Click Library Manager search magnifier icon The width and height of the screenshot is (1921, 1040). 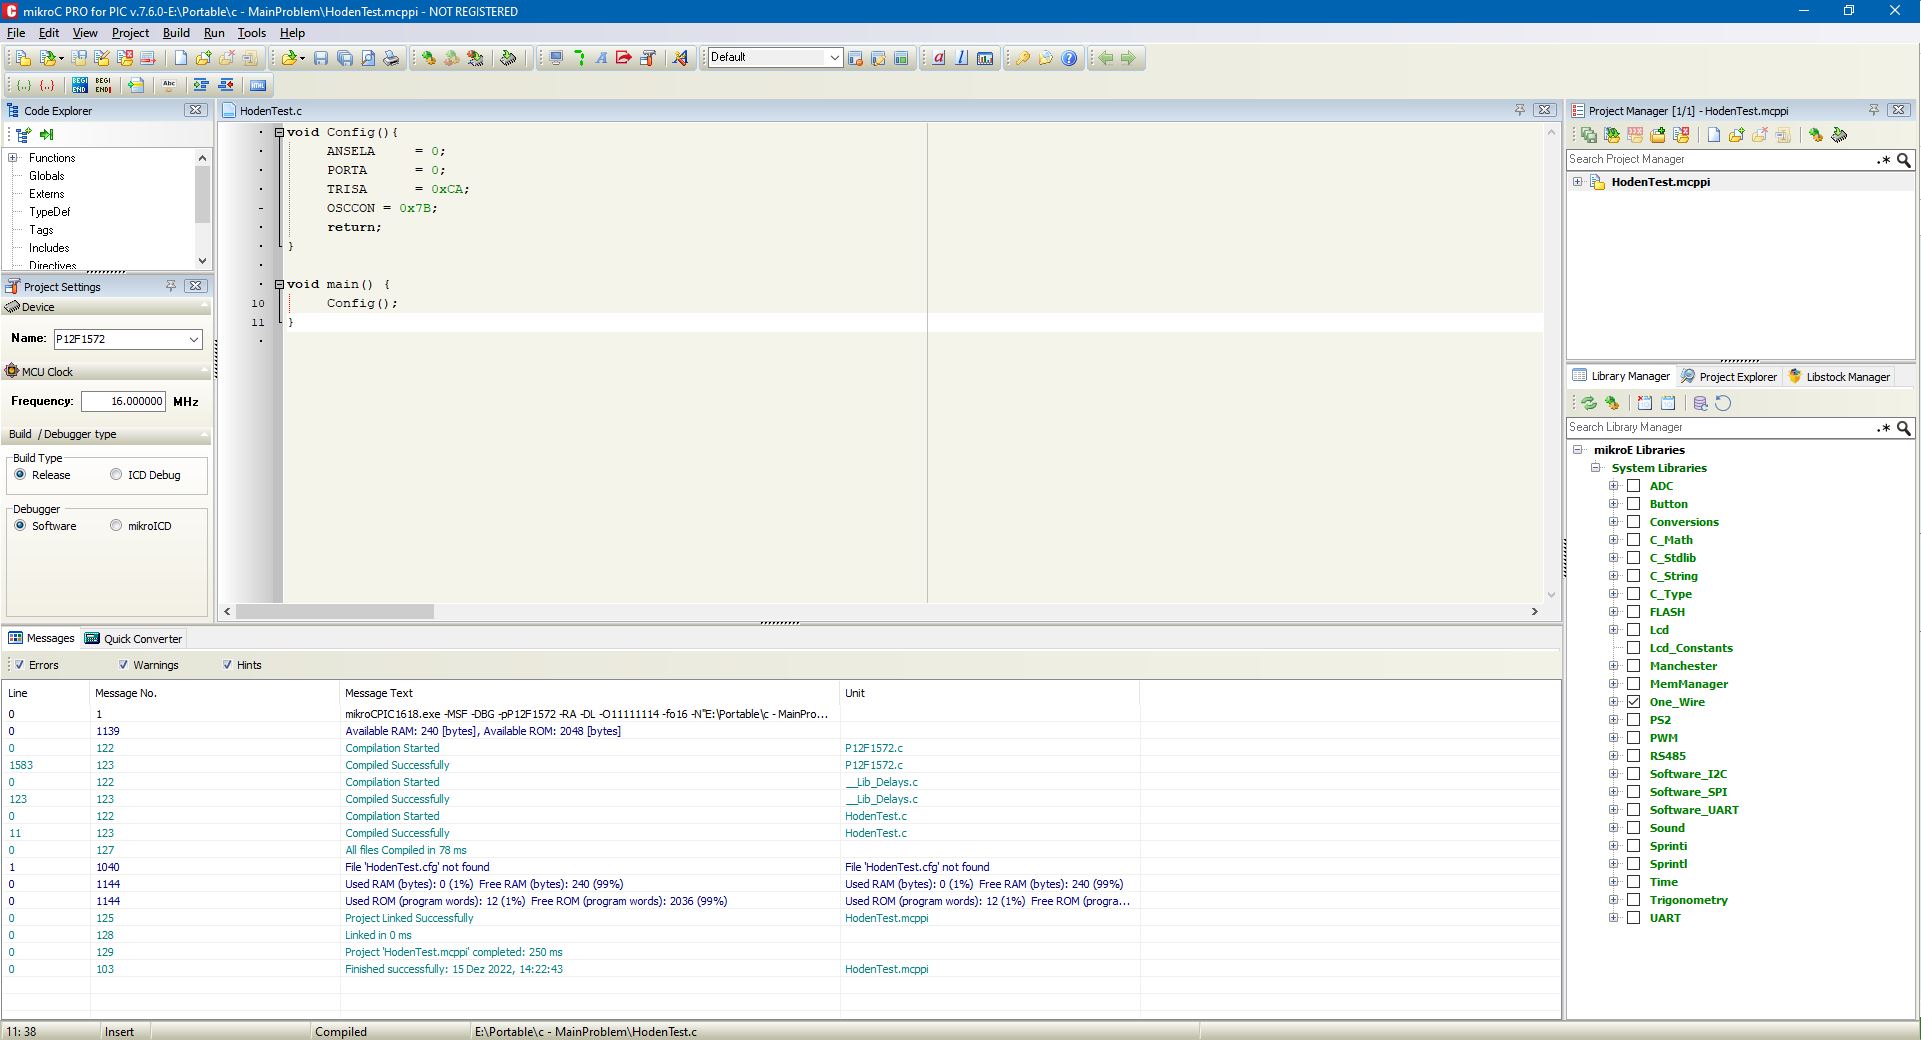point(1904,428)
